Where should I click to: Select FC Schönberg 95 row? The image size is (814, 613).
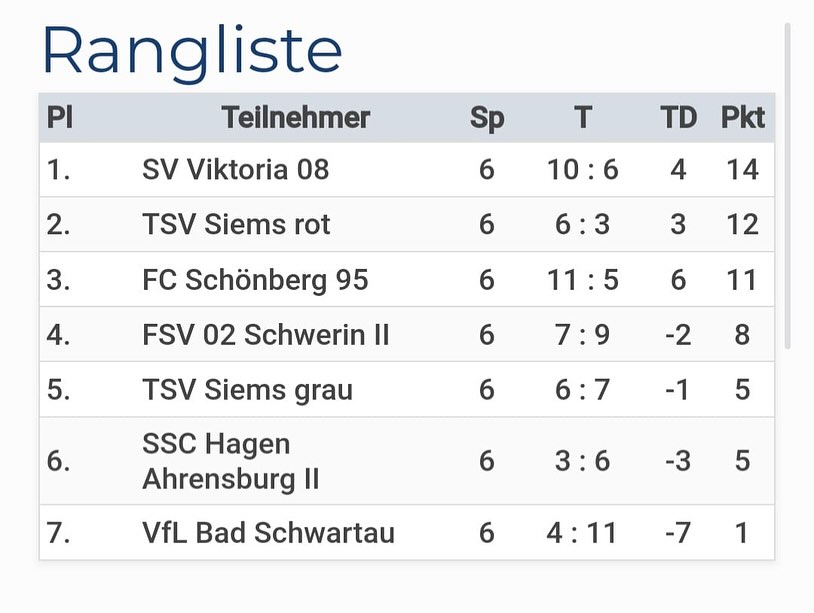coord(407,279)
